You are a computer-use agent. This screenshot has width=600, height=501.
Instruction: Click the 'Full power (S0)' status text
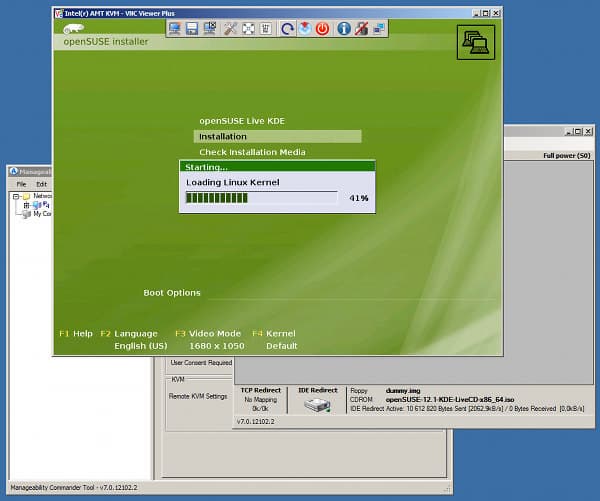click(567, 156)
